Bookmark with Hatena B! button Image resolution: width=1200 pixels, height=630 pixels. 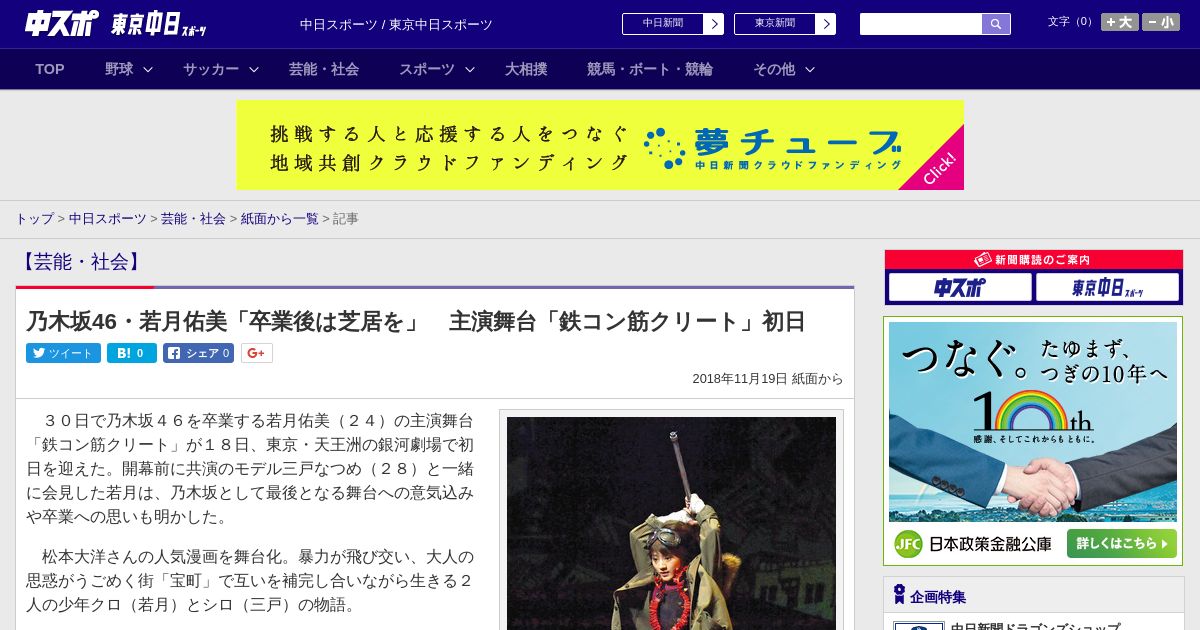pyautogui.click(x=132, y=353)
